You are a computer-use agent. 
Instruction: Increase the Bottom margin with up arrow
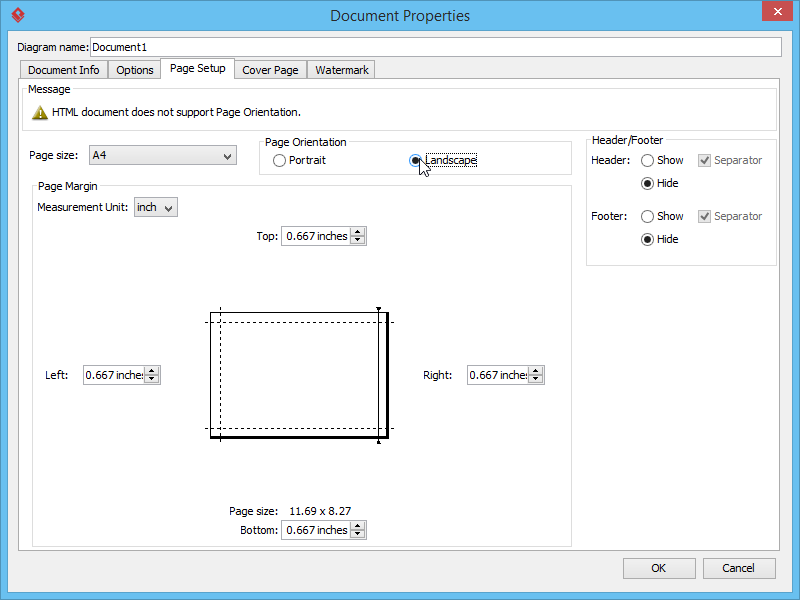(358, 526)
